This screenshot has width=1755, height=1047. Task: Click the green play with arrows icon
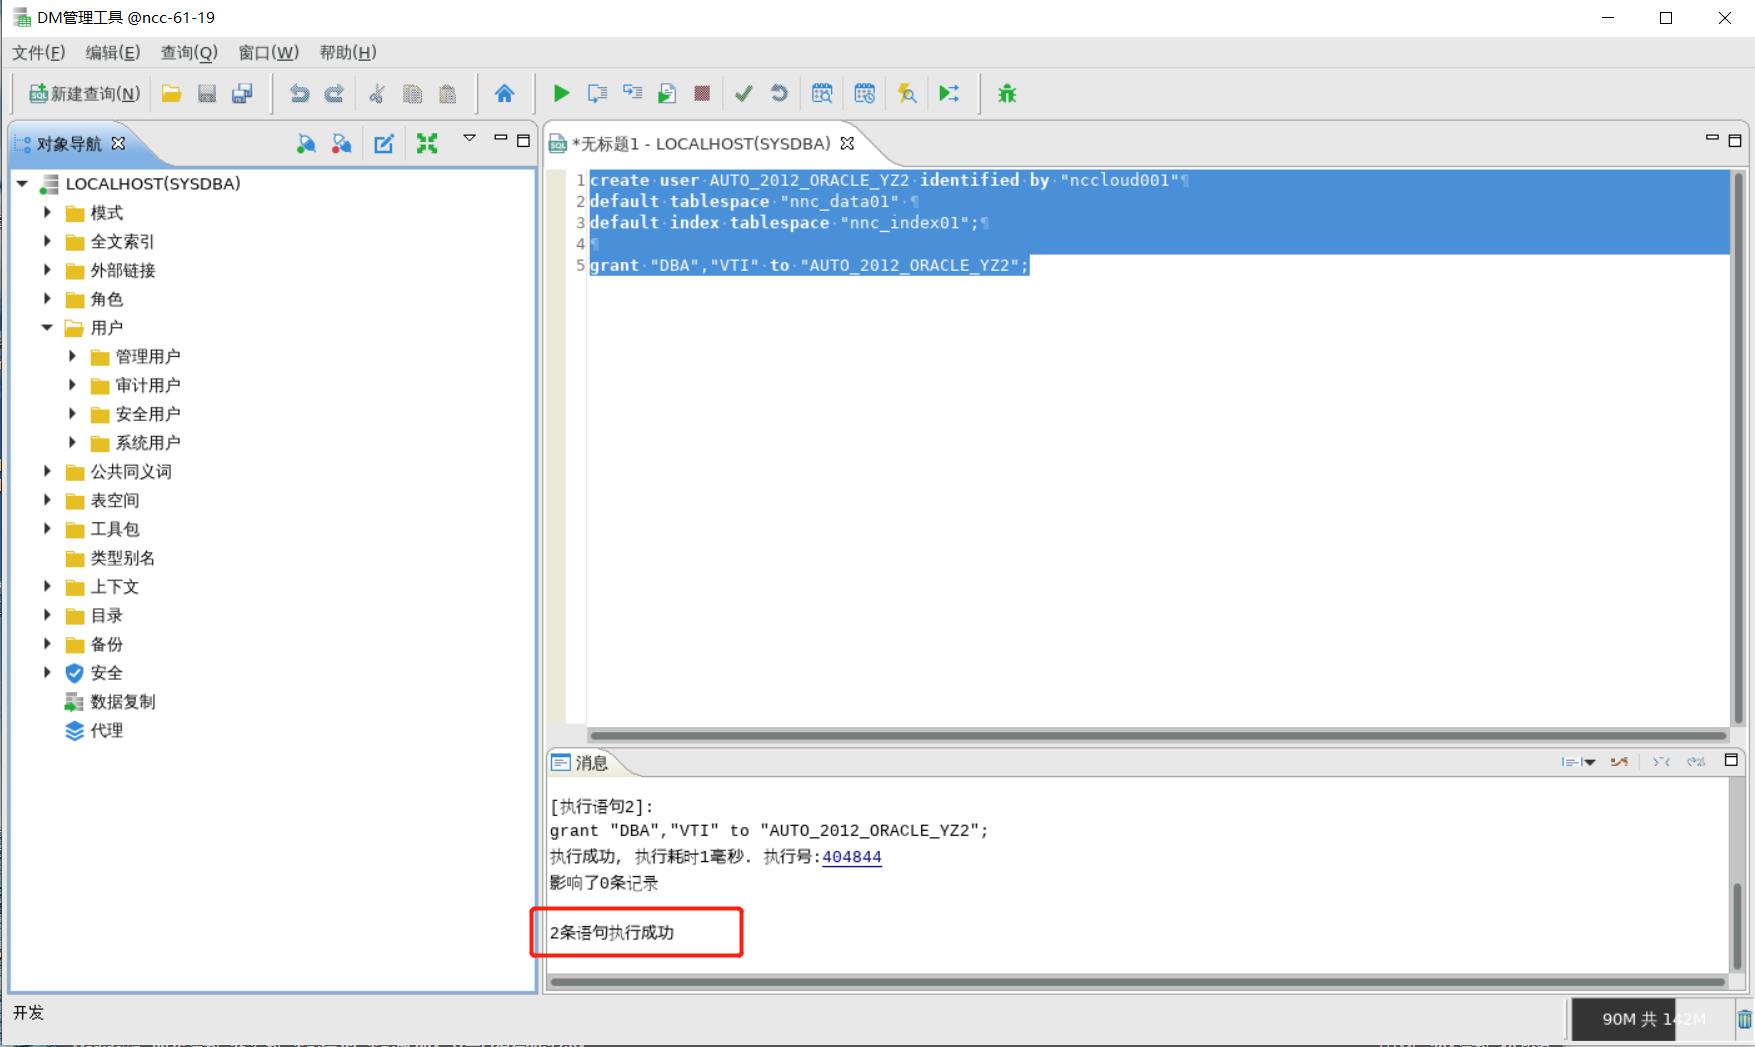(949, 94)
